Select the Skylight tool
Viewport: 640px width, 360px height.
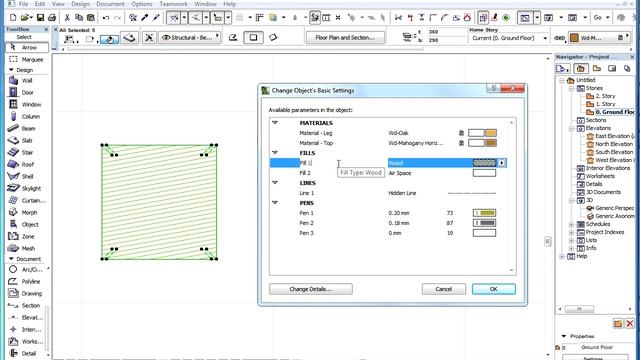pyautogui.click(x=27, y=188)
